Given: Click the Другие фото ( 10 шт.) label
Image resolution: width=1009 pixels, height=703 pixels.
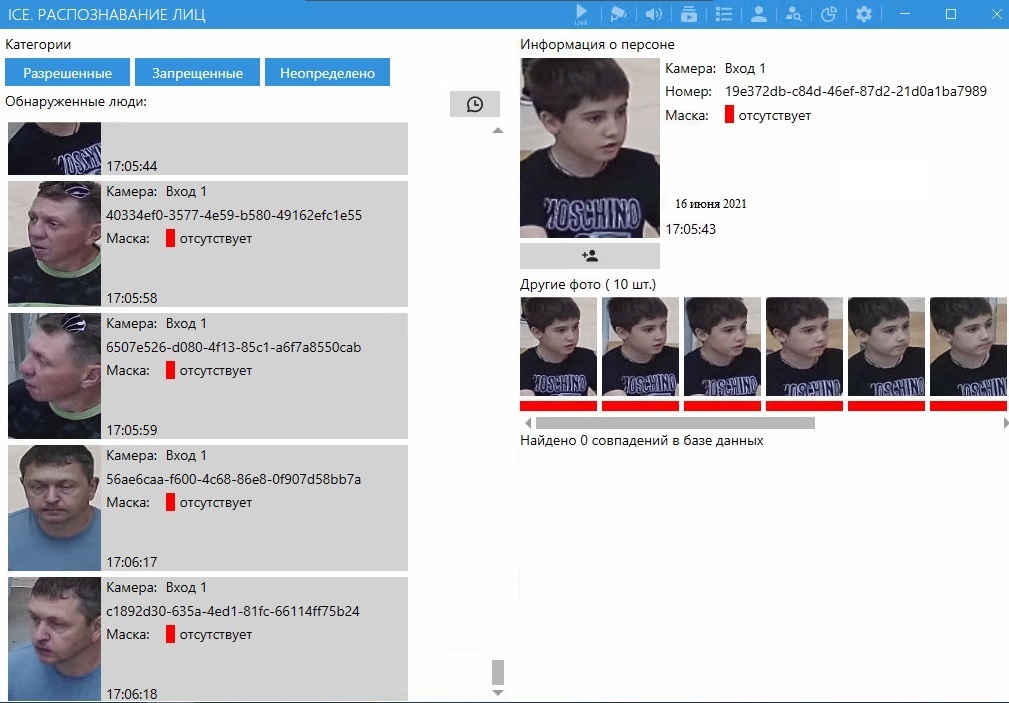Looking at the screenshot, I should pos(588,285).
